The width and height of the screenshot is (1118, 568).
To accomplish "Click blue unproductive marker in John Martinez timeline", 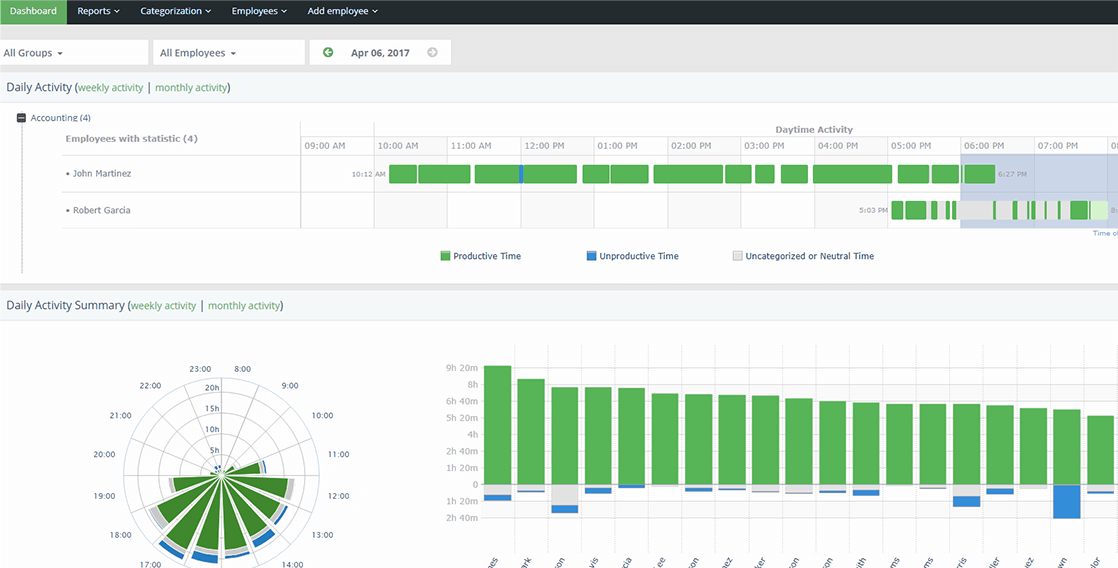I will point(521,174).
